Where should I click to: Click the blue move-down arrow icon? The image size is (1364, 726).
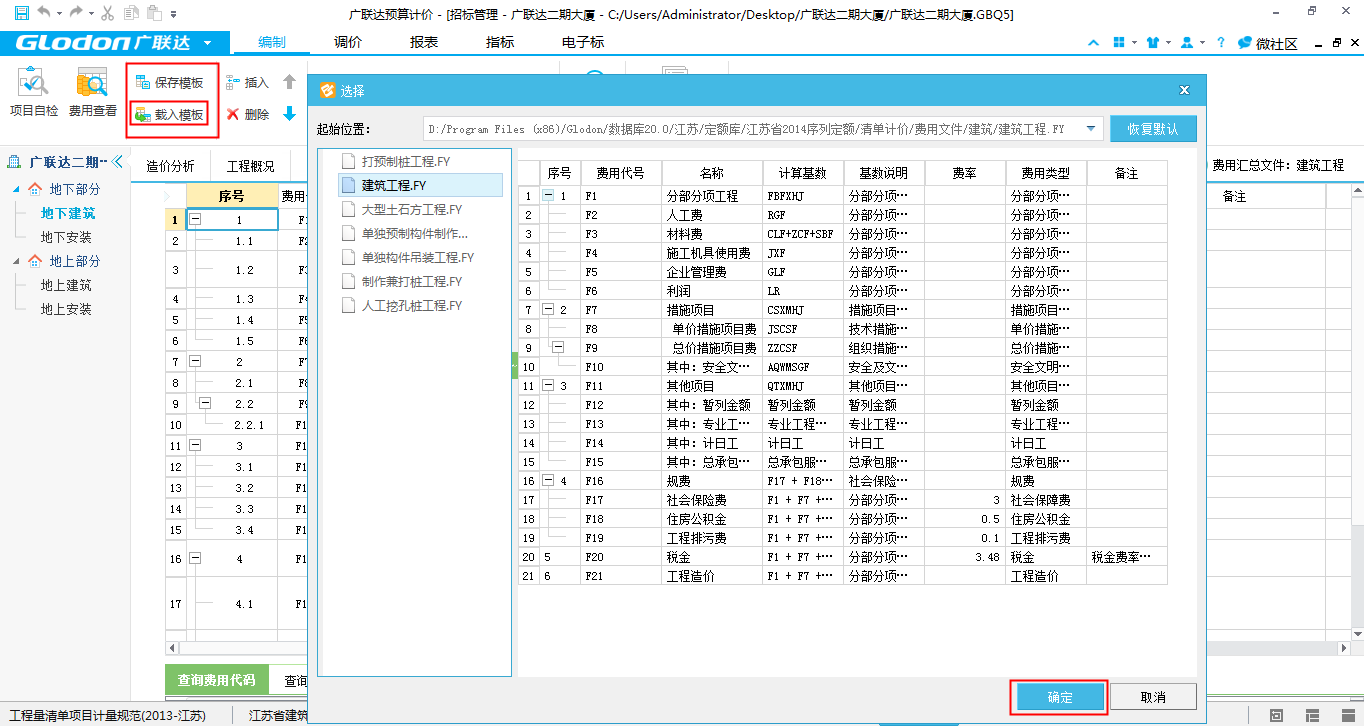(x=290, y=114)
